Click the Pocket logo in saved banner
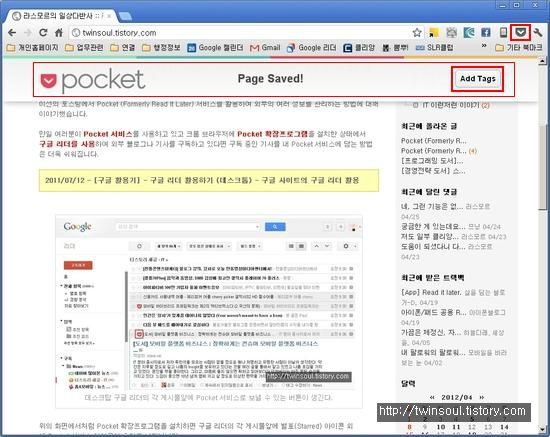This screenshot has width=550, height=437. (93, 80)
